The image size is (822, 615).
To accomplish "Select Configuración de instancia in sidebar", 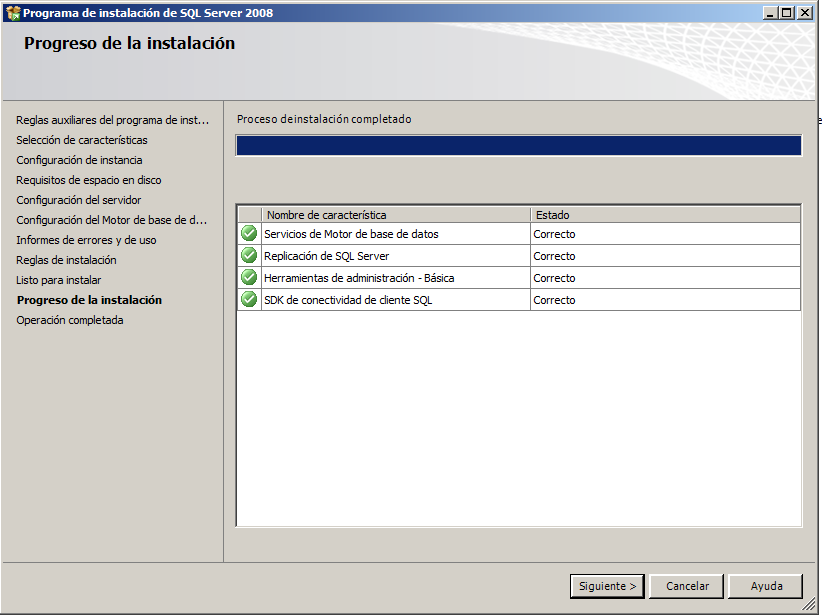I will click(x=79, y=160).
